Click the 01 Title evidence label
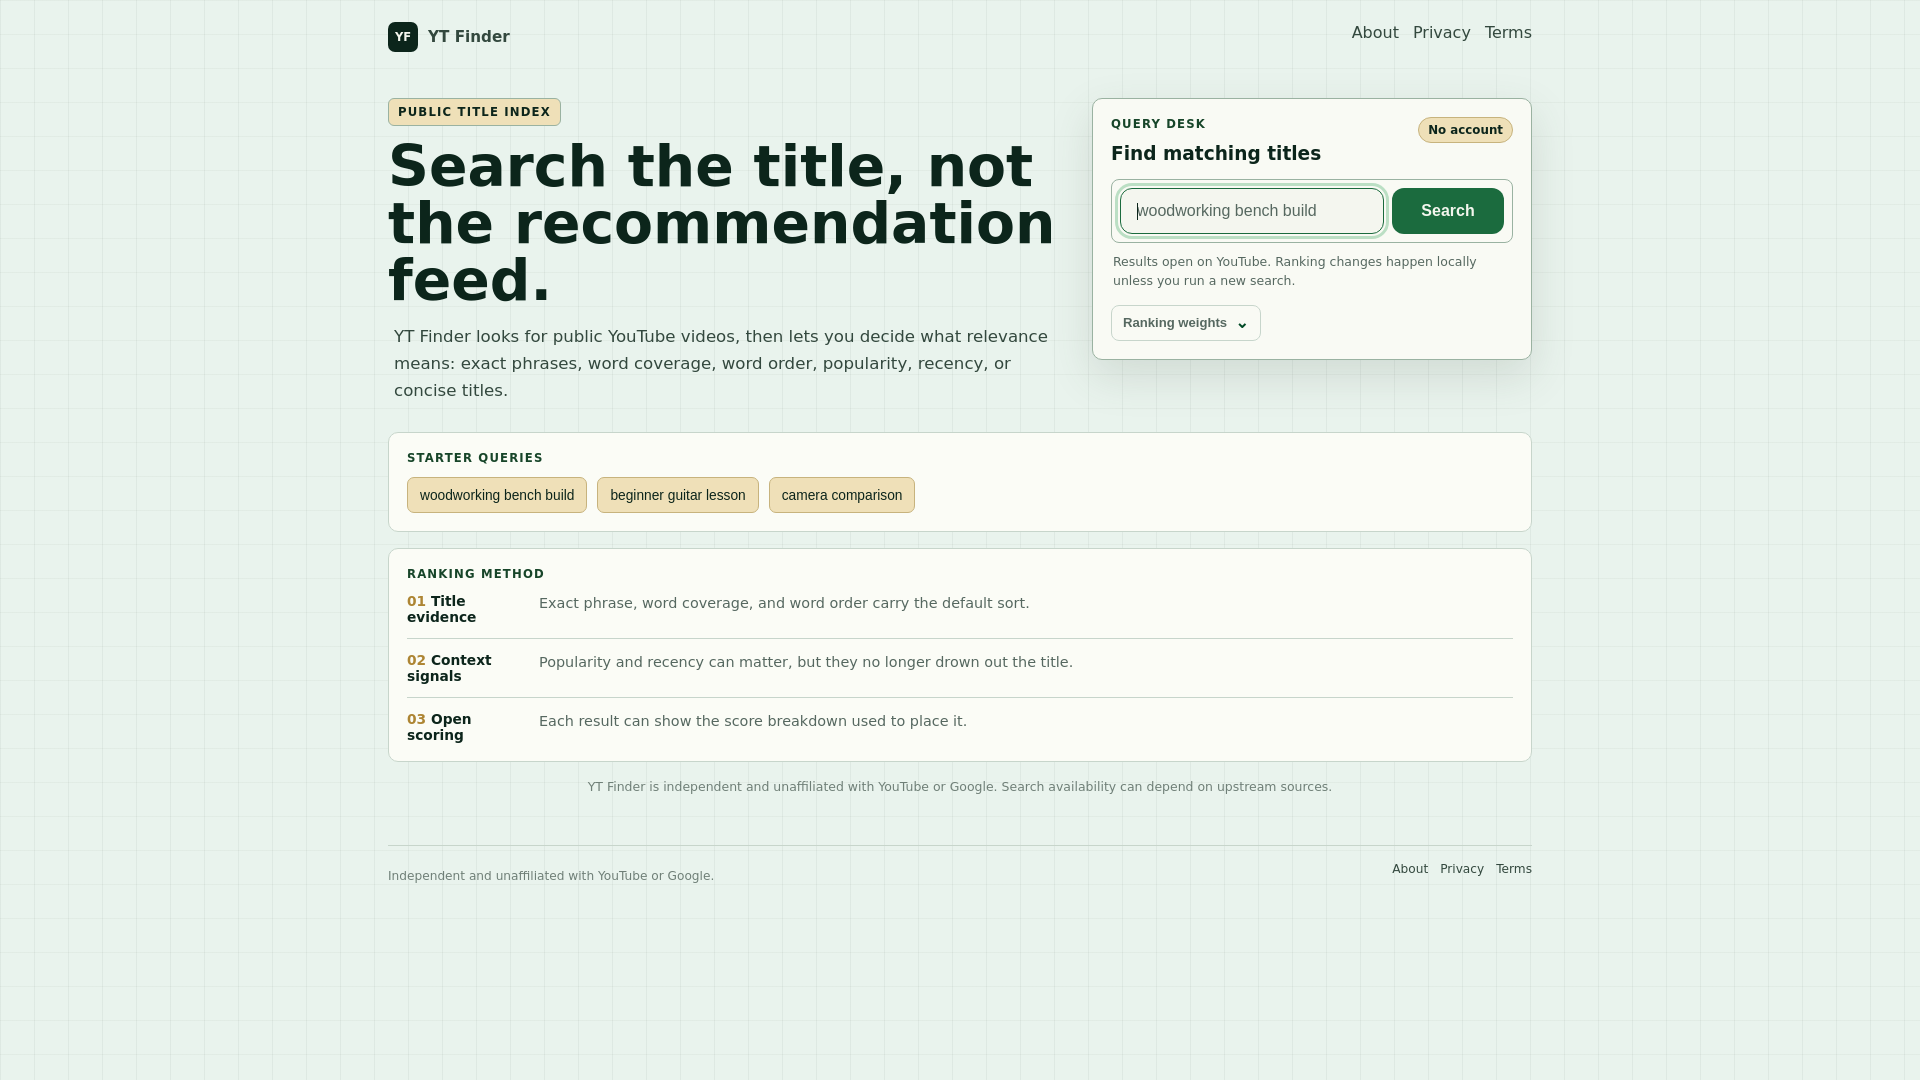The width and height of the screenshot is (1920, 1080). 441,609
